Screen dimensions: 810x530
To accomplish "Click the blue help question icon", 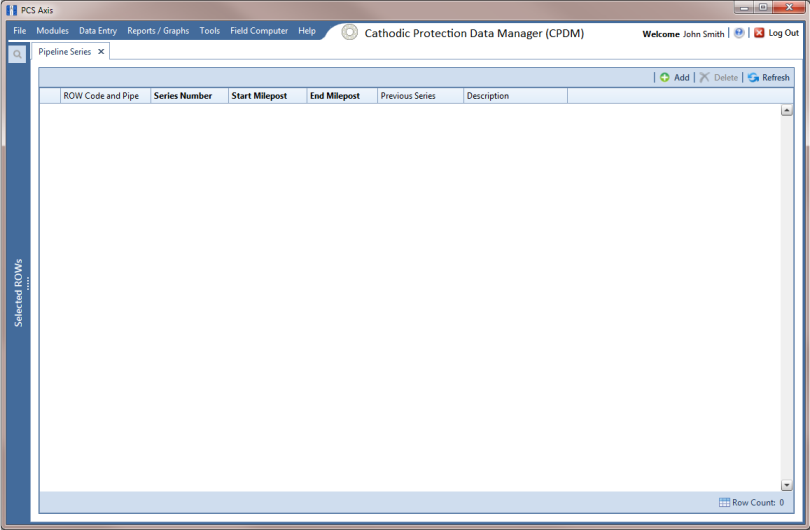I will (x=739, y=33).
